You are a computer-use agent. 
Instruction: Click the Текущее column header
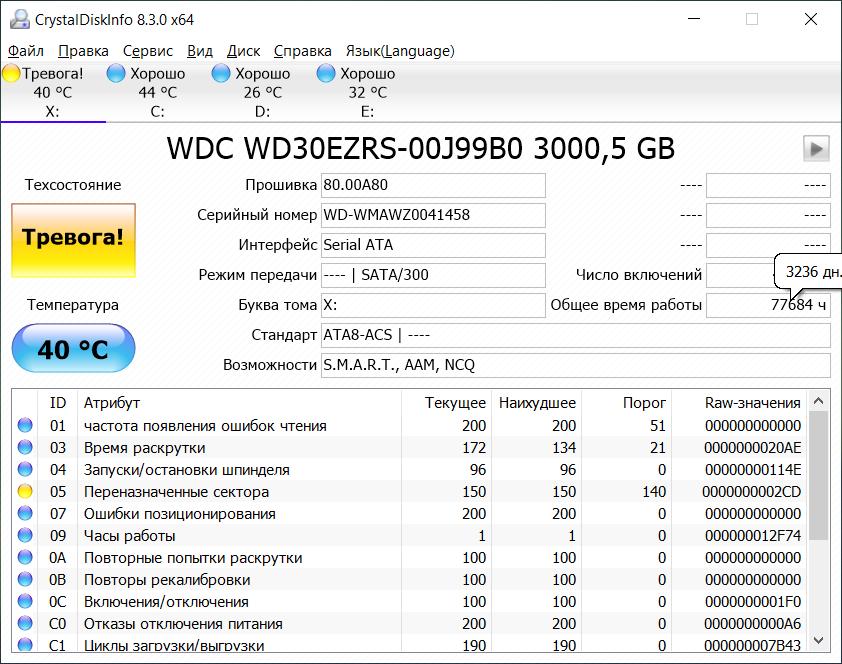tap(446, 403)
